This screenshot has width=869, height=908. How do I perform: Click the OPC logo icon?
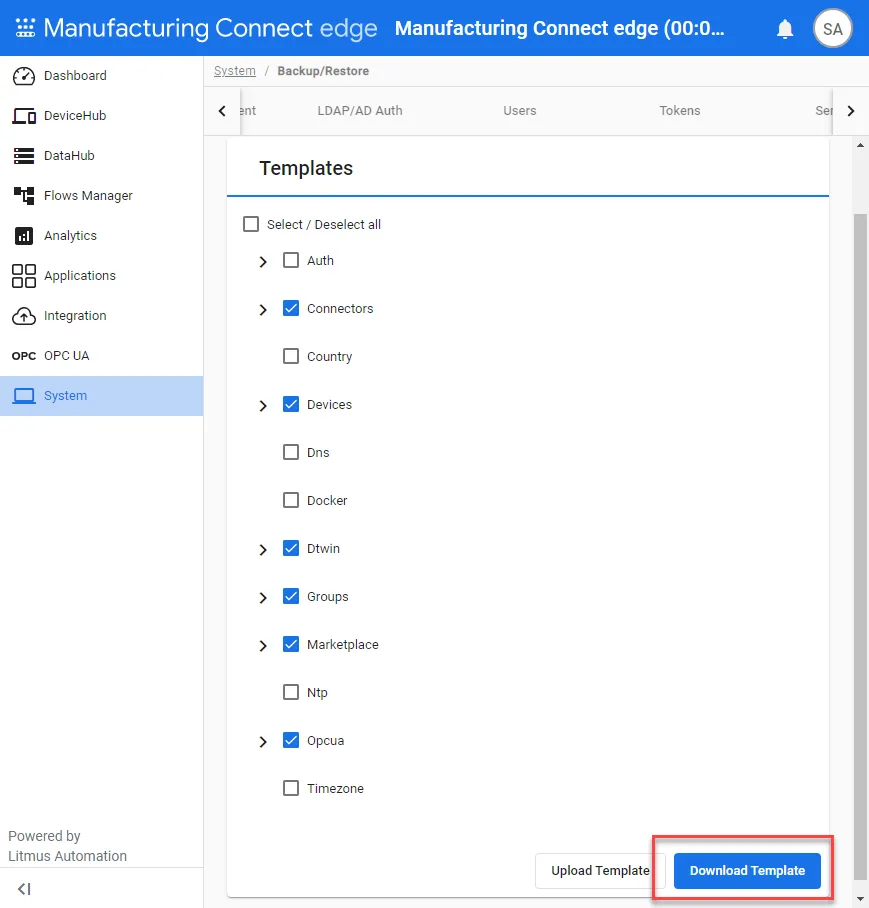[x=24, y=356]
